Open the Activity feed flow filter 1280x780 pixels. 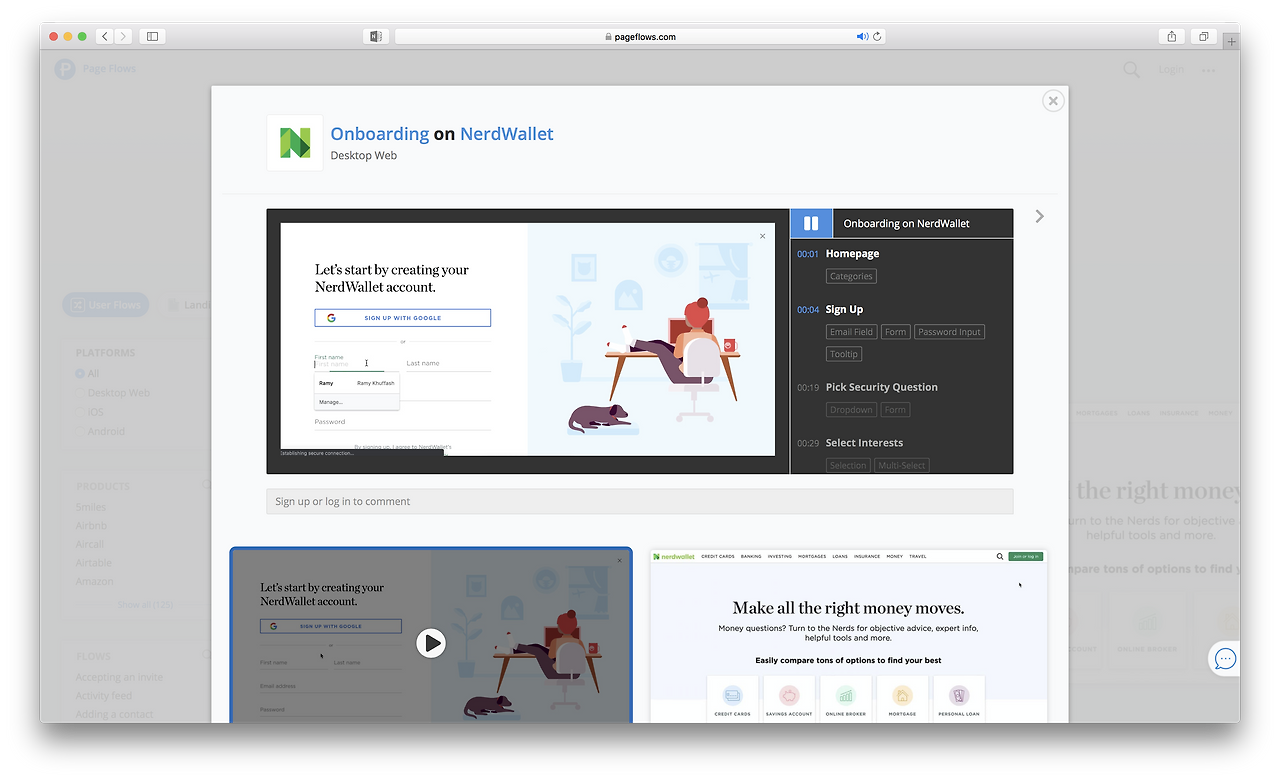[104, 695]
